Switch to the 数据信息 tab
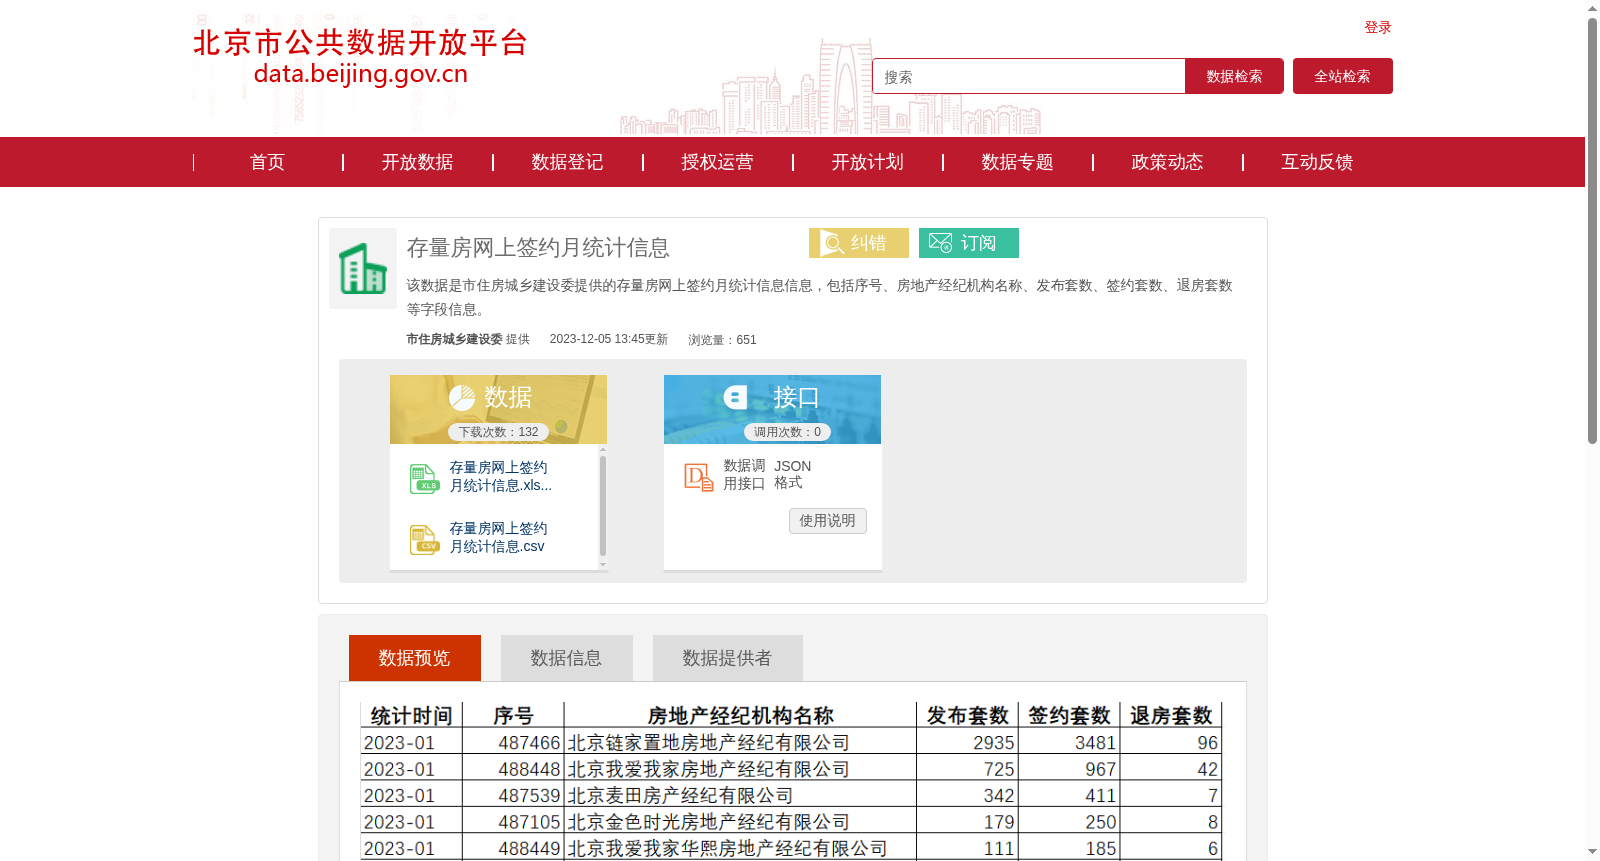The height and width of the screenshot is (861, 1600). coord(567,658)
